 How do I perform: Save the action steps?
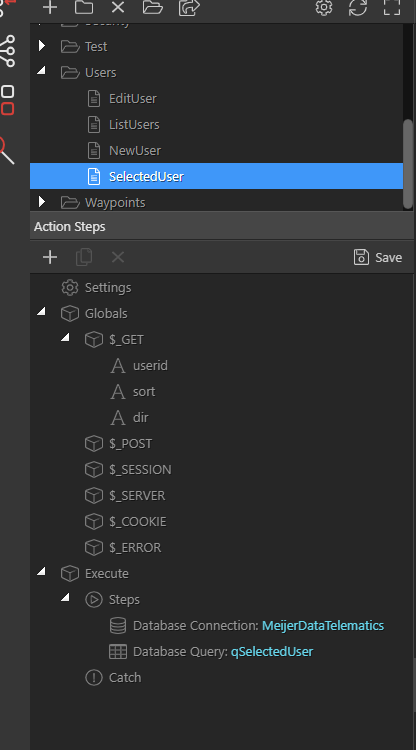coord(378,257)
